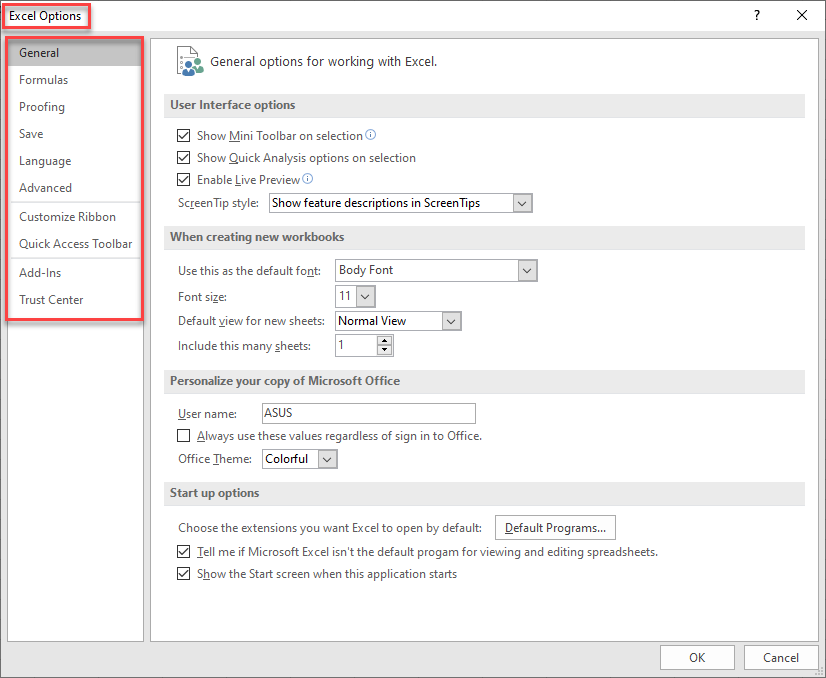The image size is (826, 678).
Task: Click the Font size value box
Action: (346, 297)
